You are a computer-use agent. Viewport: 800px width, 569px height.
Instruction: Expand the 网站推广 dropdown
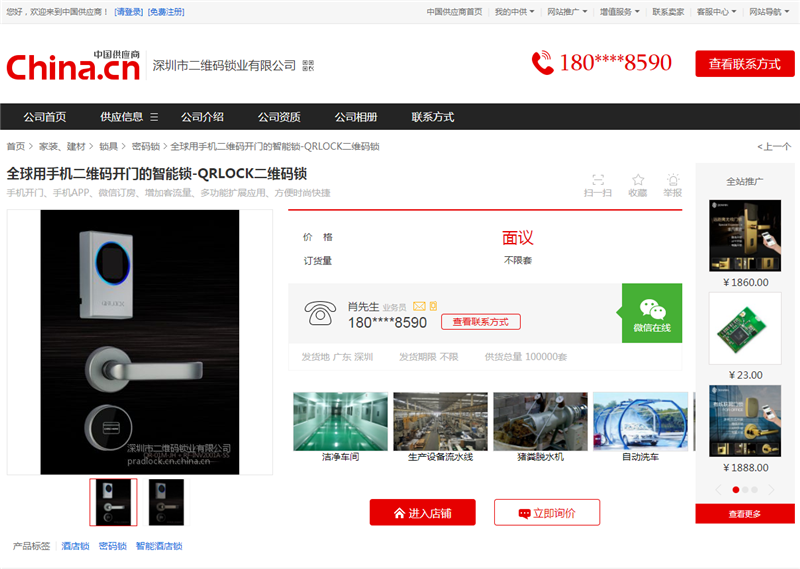pos(567,12)
